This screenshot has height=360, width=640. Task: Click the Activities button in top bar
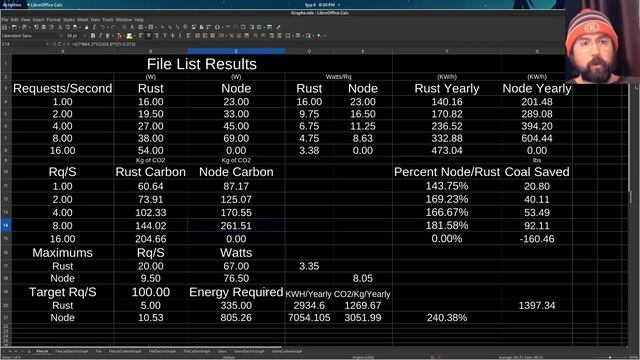(12, 5)
